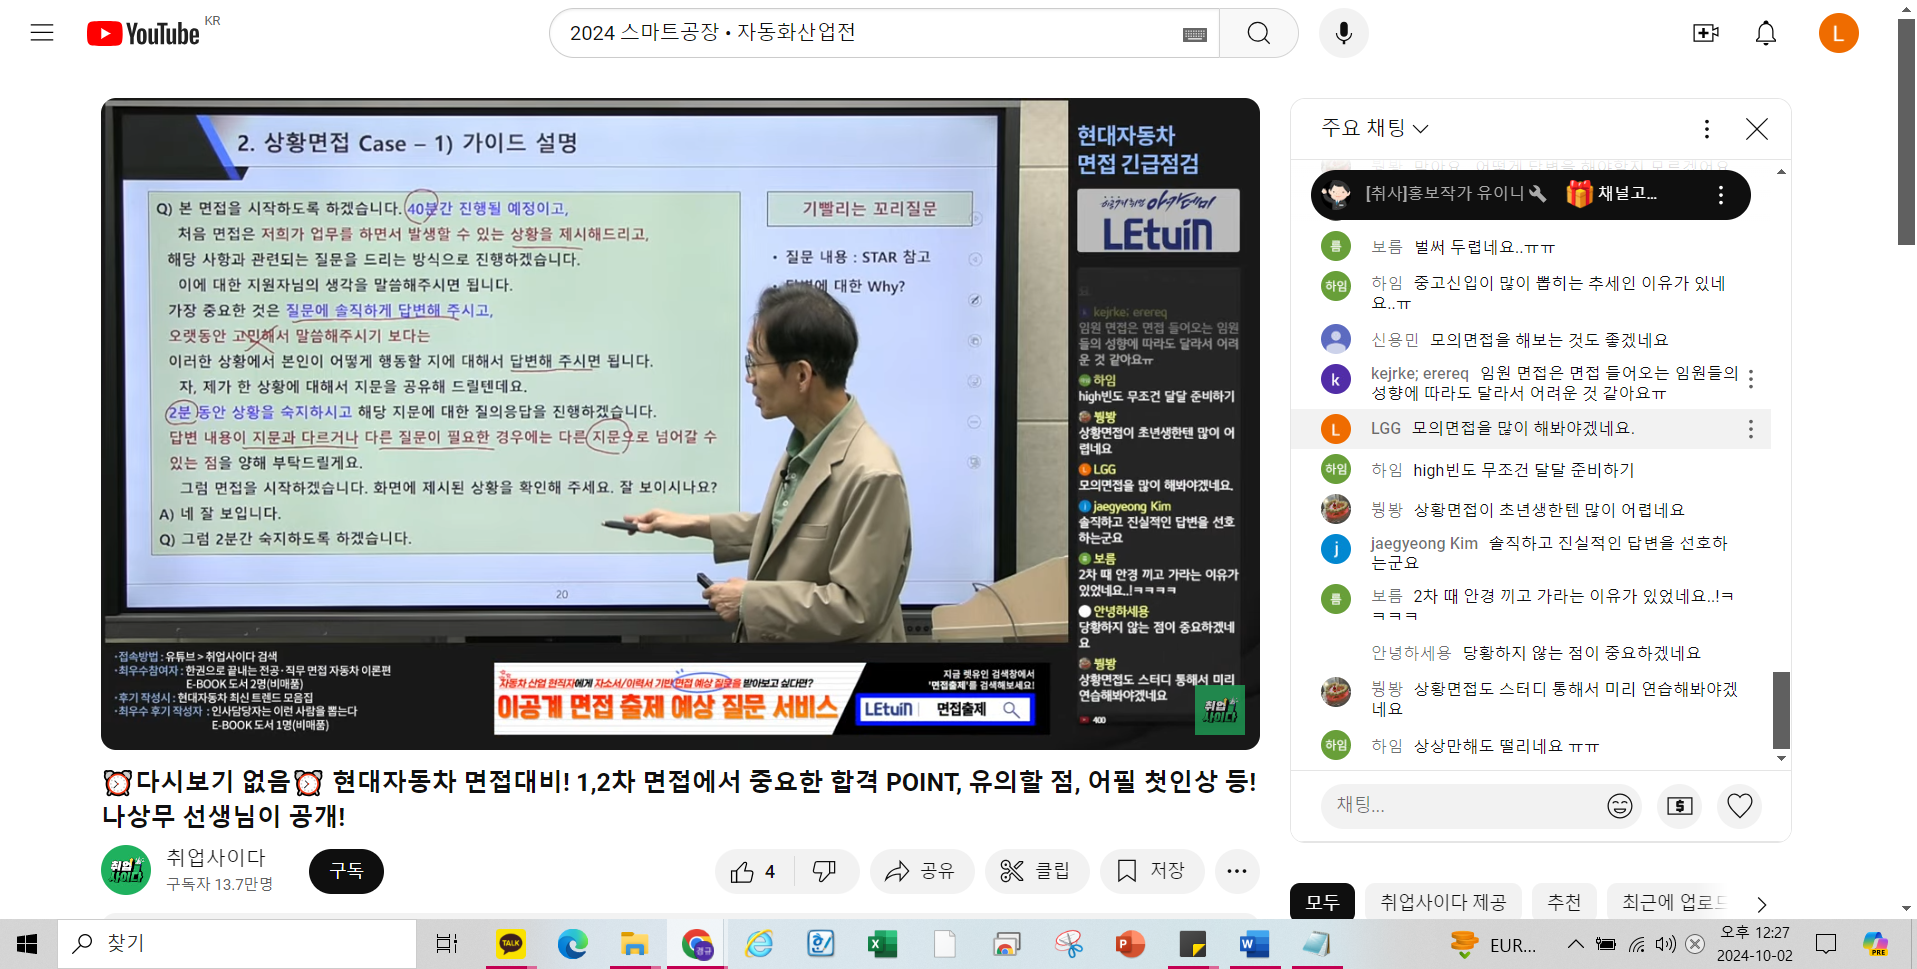Toggle the heart reaction in chat

[1740, 805]
